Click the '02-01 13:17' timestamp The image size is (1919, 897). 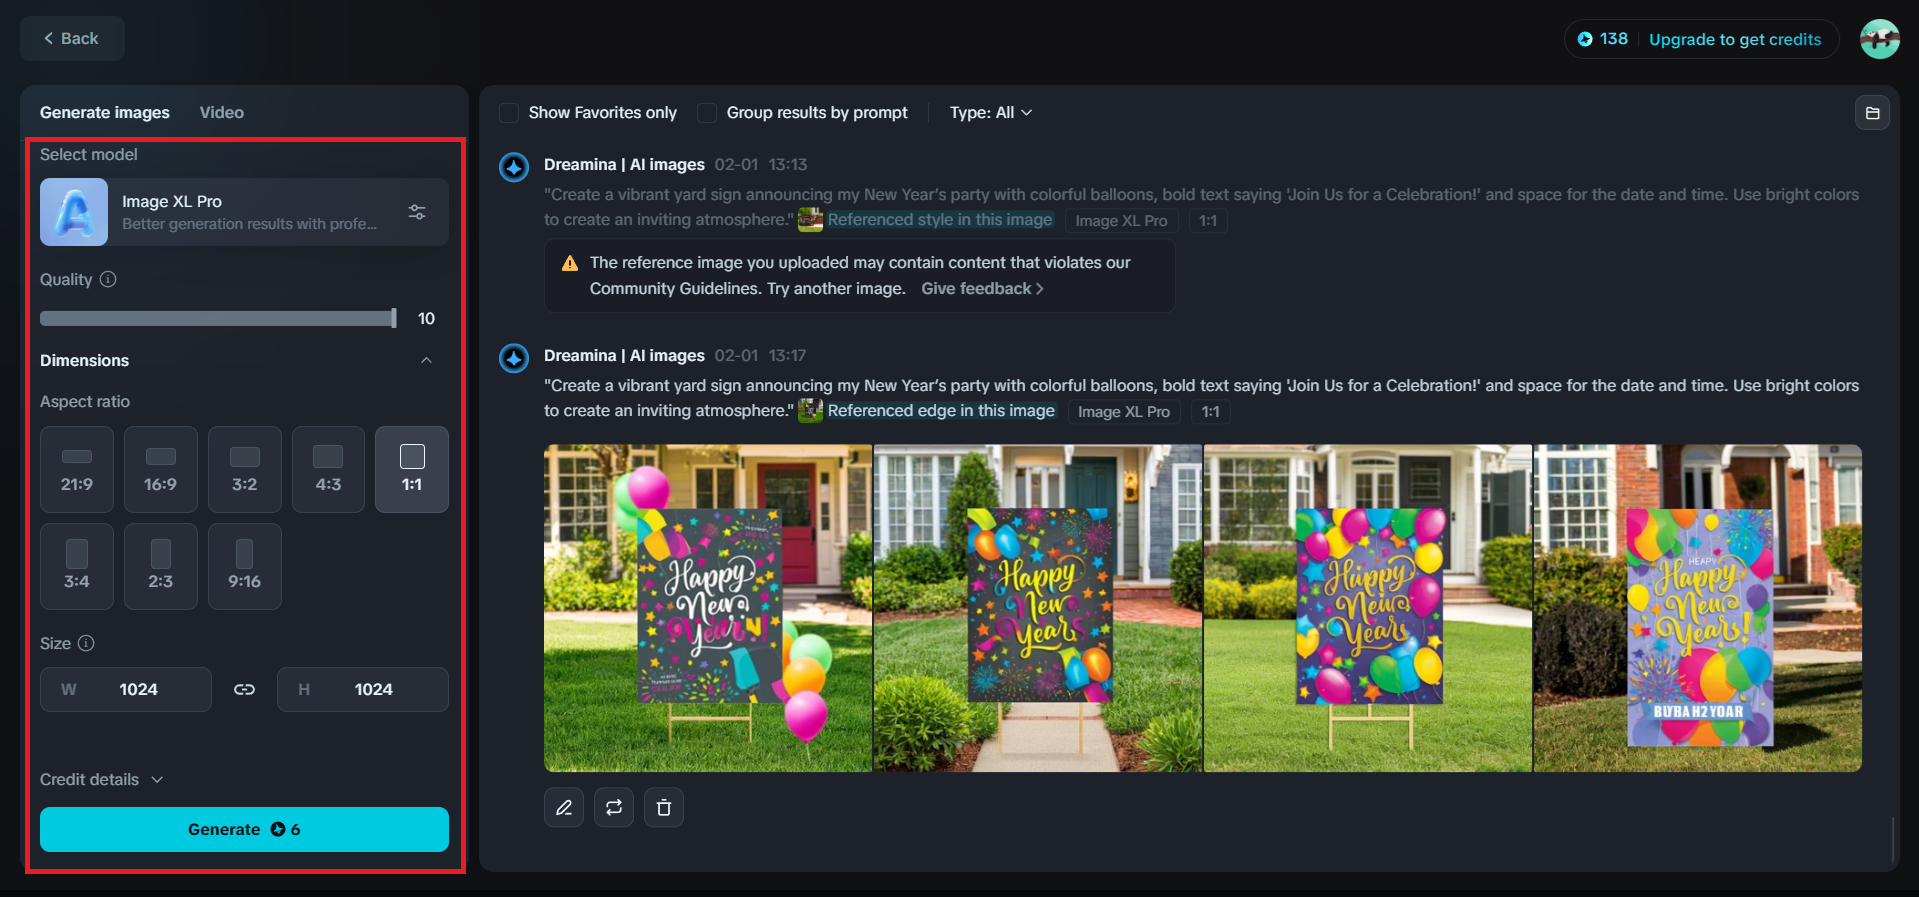pyautogui.click(x=760, y=355)
